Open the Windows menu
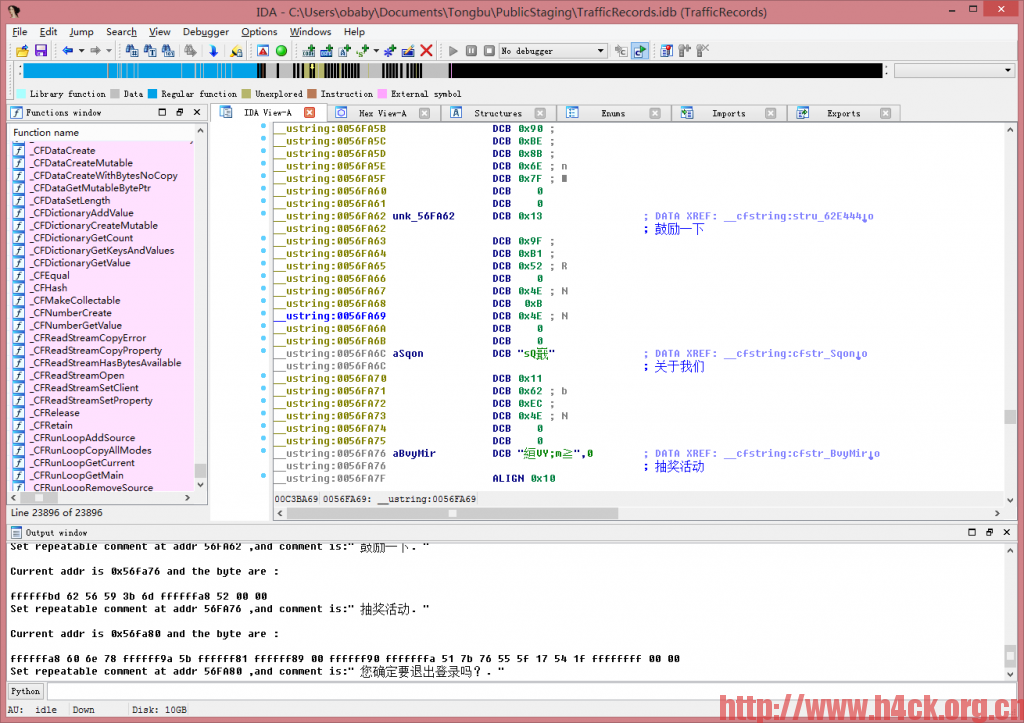This screenshot has height=723, width=1024. (310, 31)
